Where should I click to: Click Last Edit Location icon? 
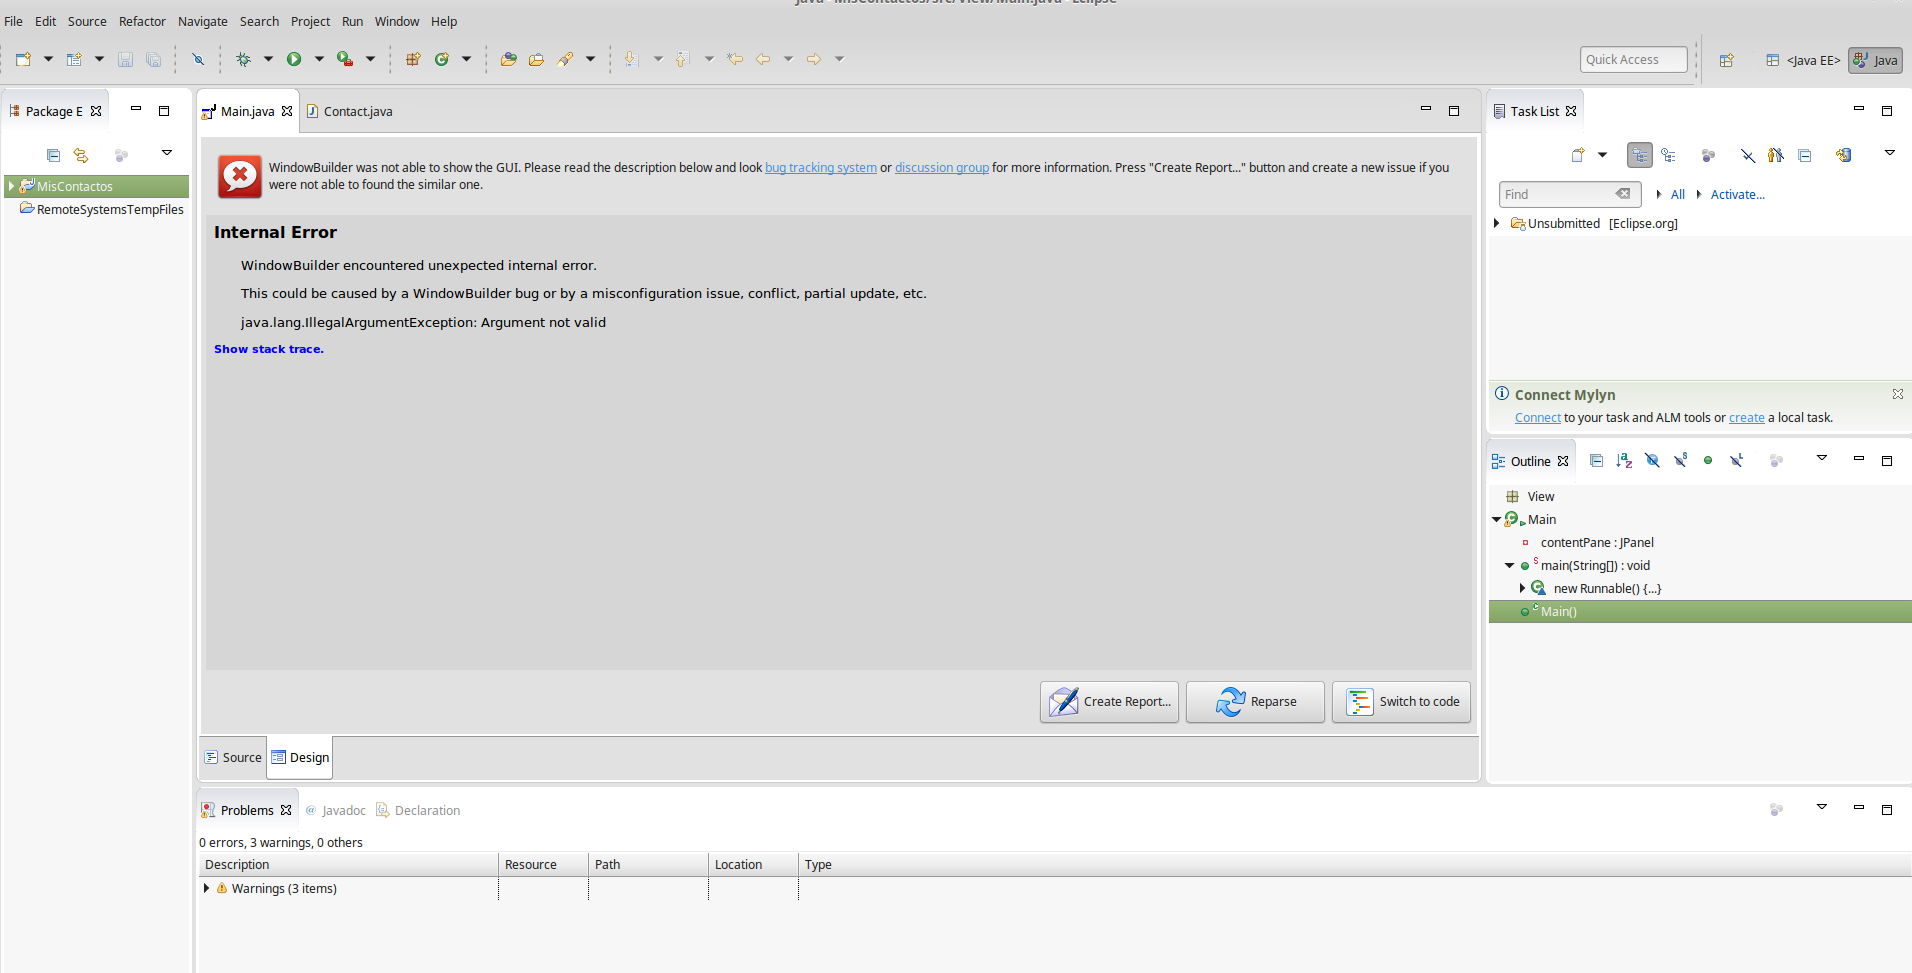[735, 59]
